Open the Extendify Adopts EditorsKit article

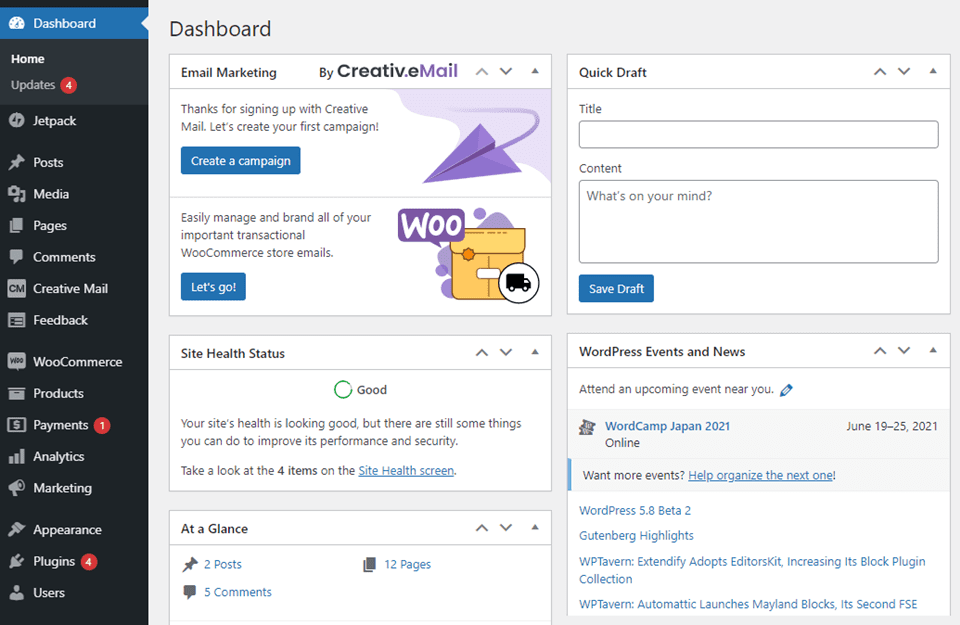(x=752, y=570)
